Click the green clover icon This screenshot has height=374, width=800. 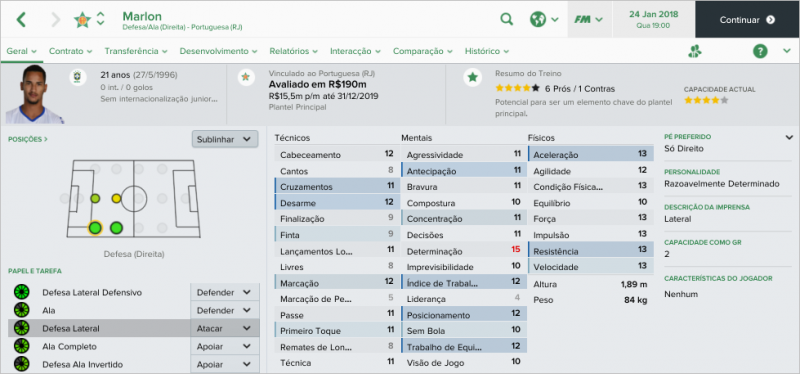(695, 51)
